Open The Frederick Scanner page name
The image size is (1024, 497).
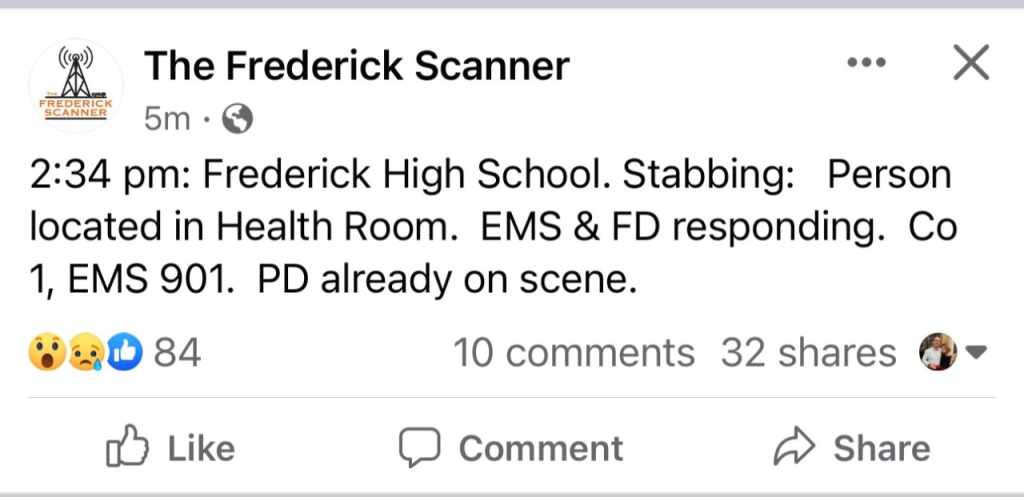357,66
